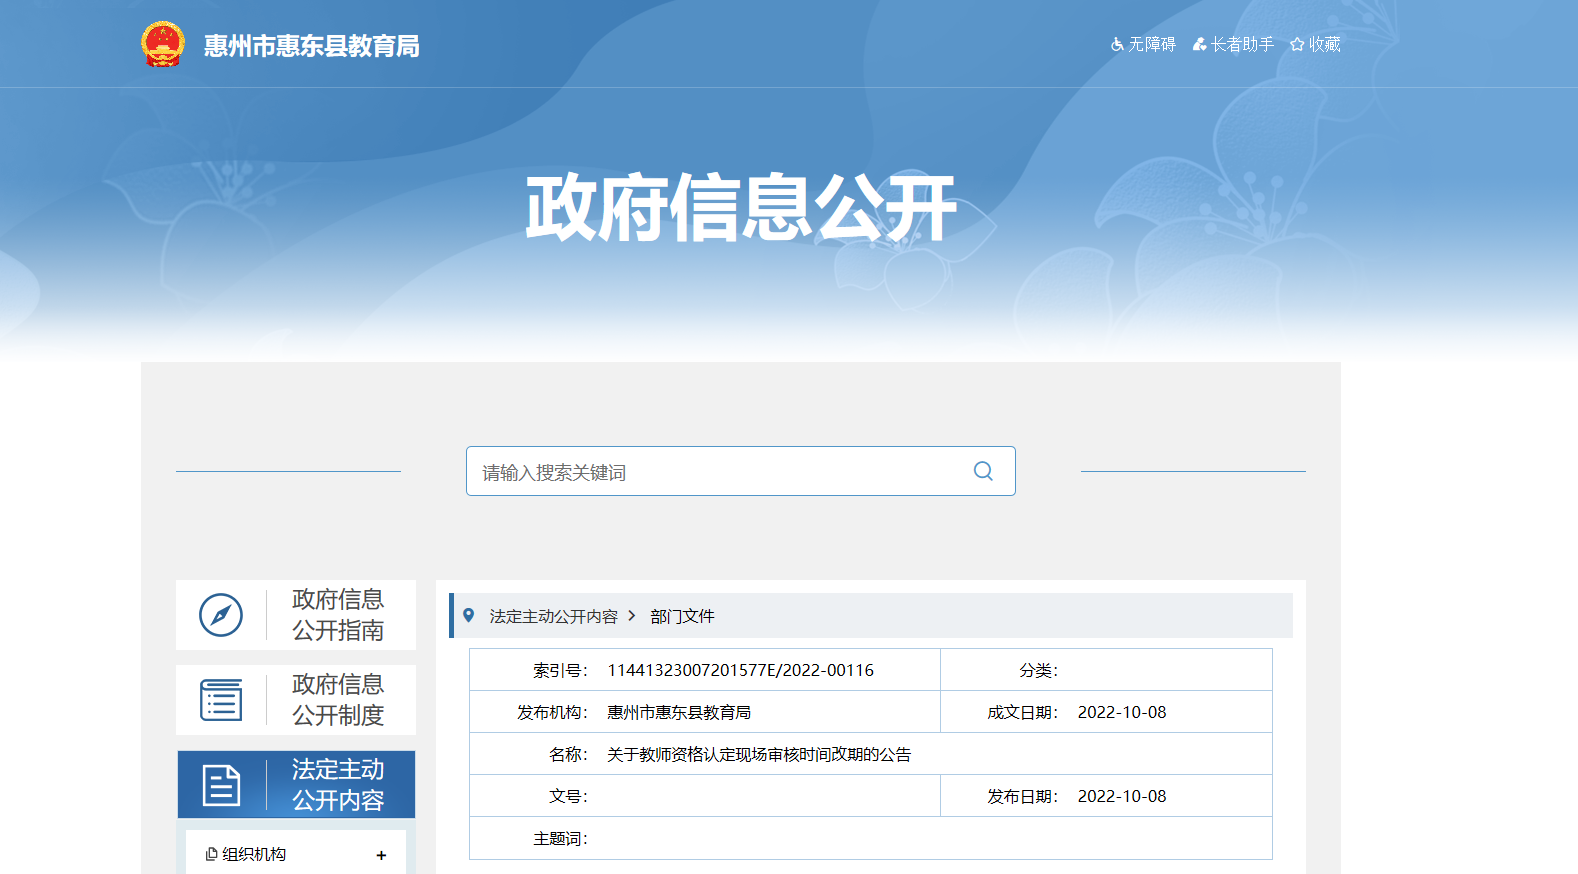The height and width of the screenshot is (874, 1578).
Task: Open the 部门文件 breadcrumb link
Action: 682,617
